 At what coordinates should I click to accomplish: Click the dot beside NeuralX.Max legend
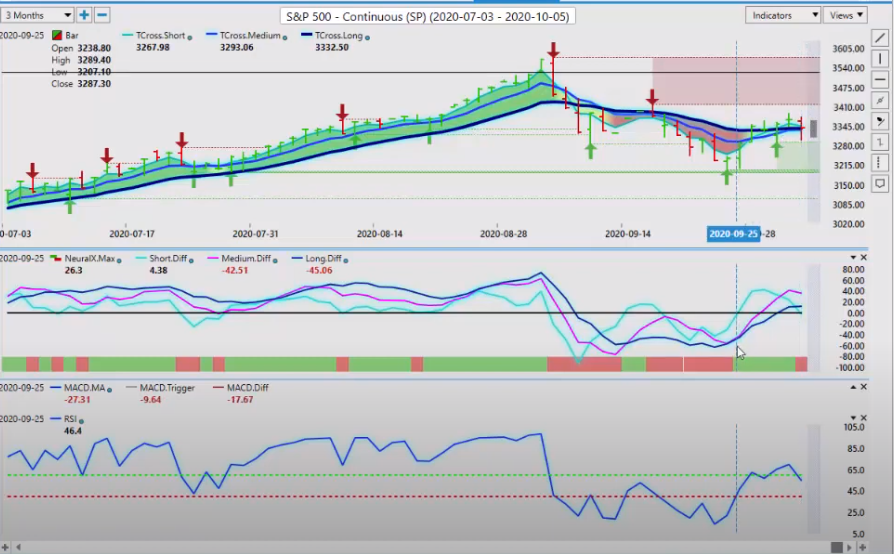point(119,260)
